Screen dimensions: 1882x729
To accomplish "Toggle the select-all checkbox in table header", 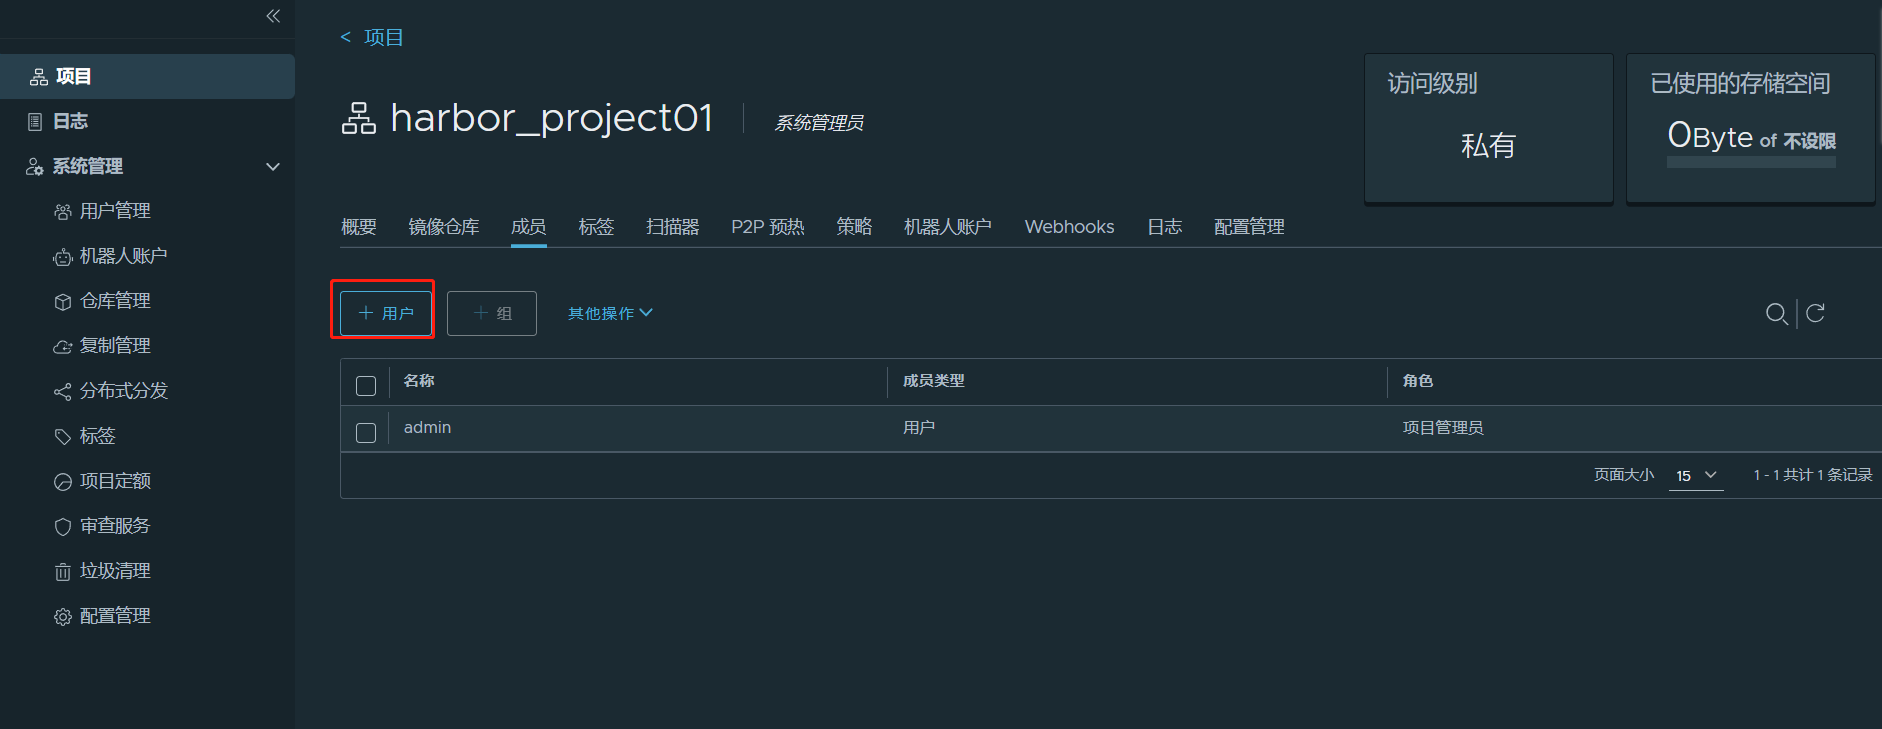I will [366, 386].
